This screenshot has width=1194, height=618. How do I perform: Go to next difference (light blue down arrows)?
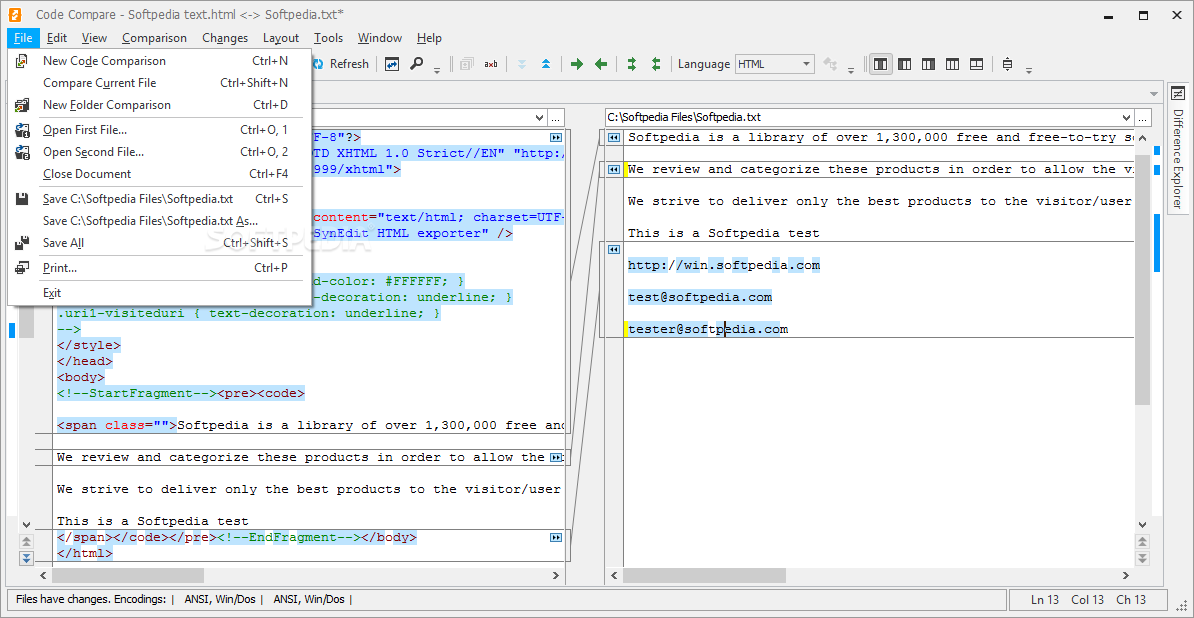[522, 64]
